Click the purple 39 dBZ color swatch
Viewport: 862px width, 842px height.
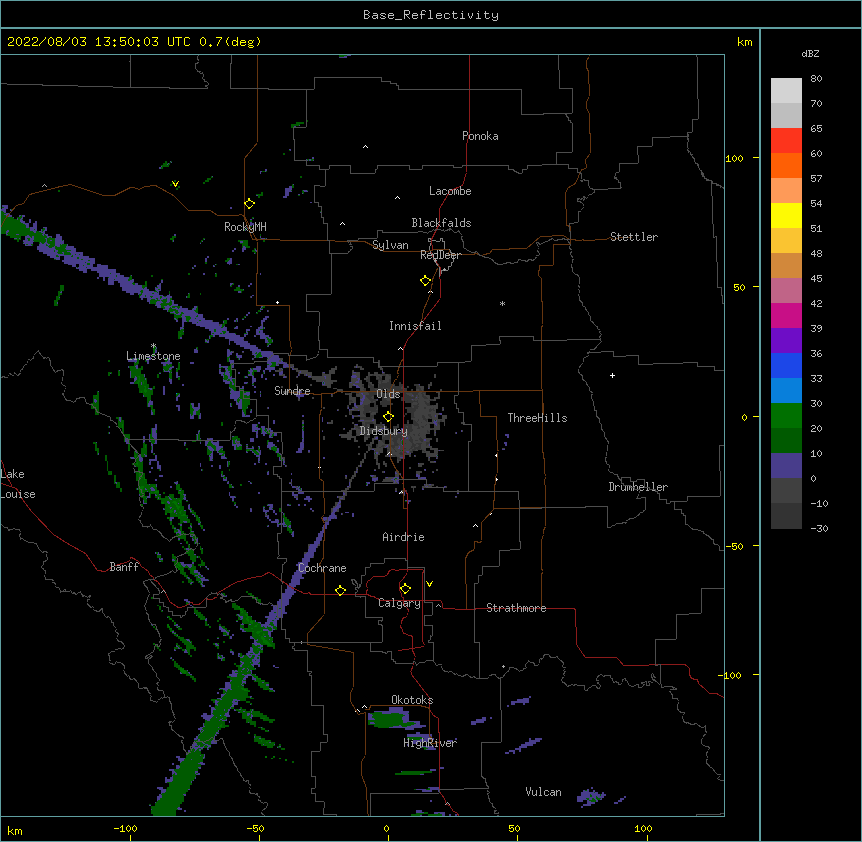786,340
